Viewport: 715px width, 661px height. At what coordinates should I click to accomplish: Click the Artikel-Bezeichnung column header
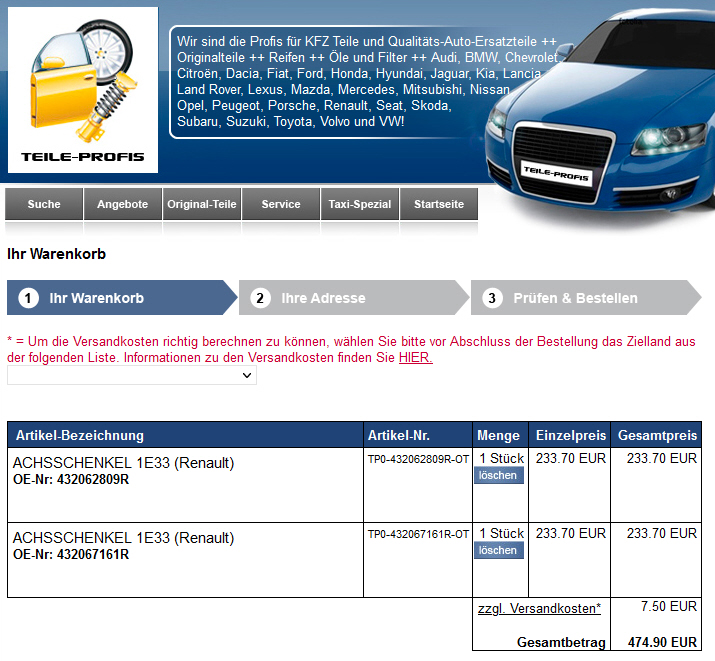pos(80,435)
